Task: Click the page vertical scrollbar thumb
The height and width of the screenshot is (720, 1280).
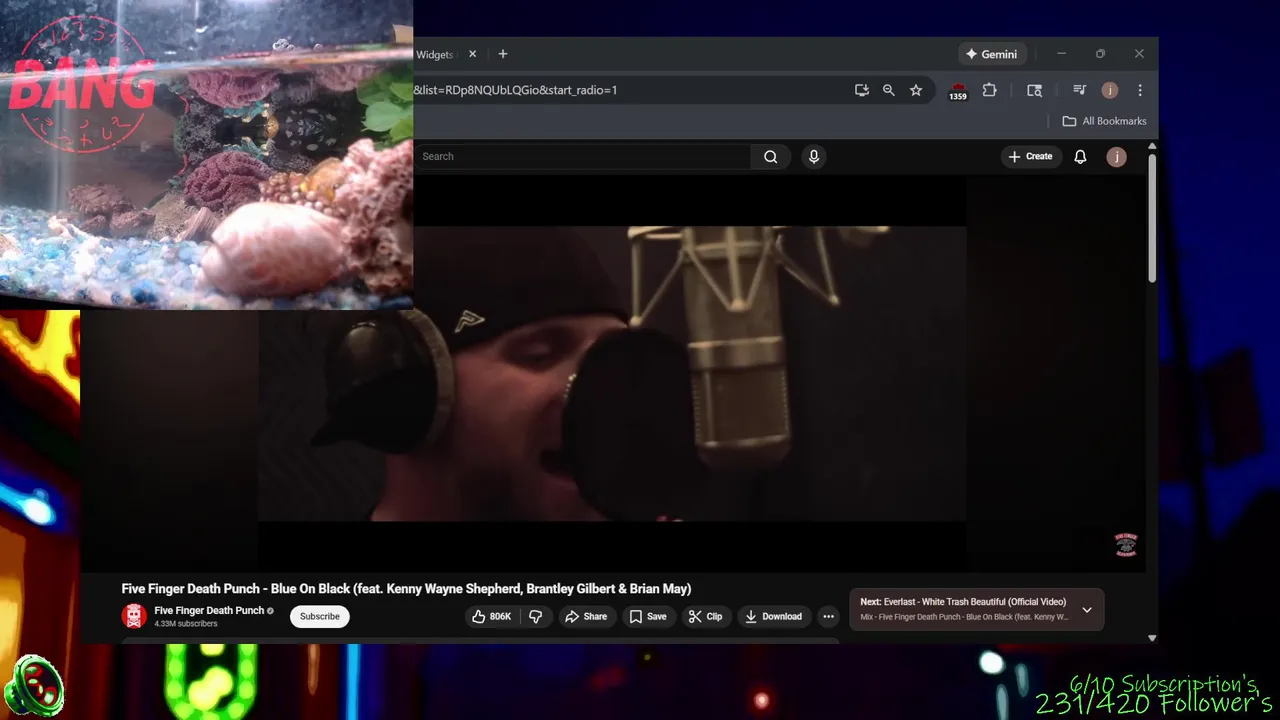Action: (x=1152, y=217)
